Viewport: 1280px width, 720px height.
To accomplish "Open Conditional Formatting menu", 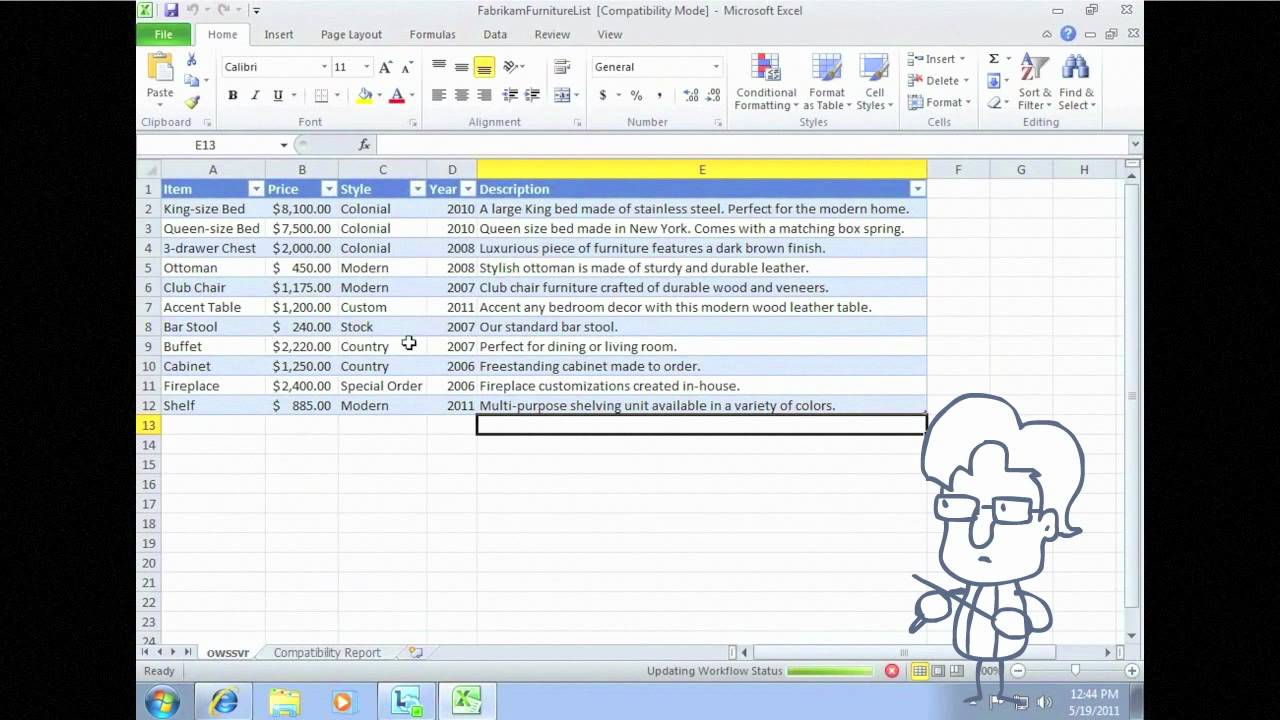I will [766, 82].
